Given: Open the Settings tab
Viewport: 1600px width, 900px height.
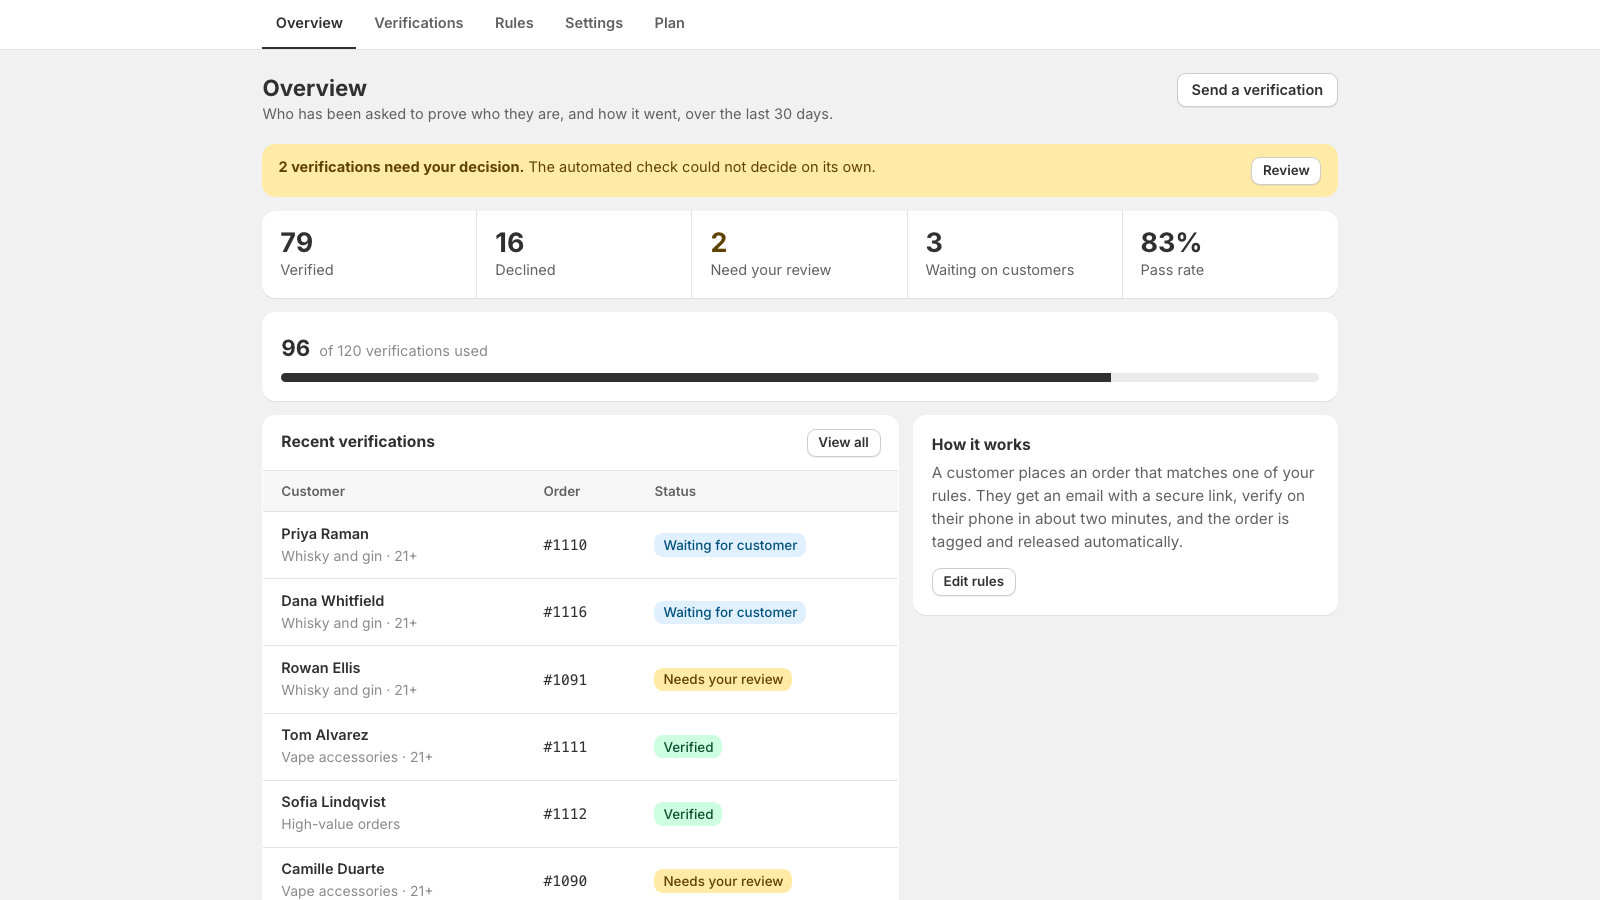Looking at the screenshot, I should 594,23.
